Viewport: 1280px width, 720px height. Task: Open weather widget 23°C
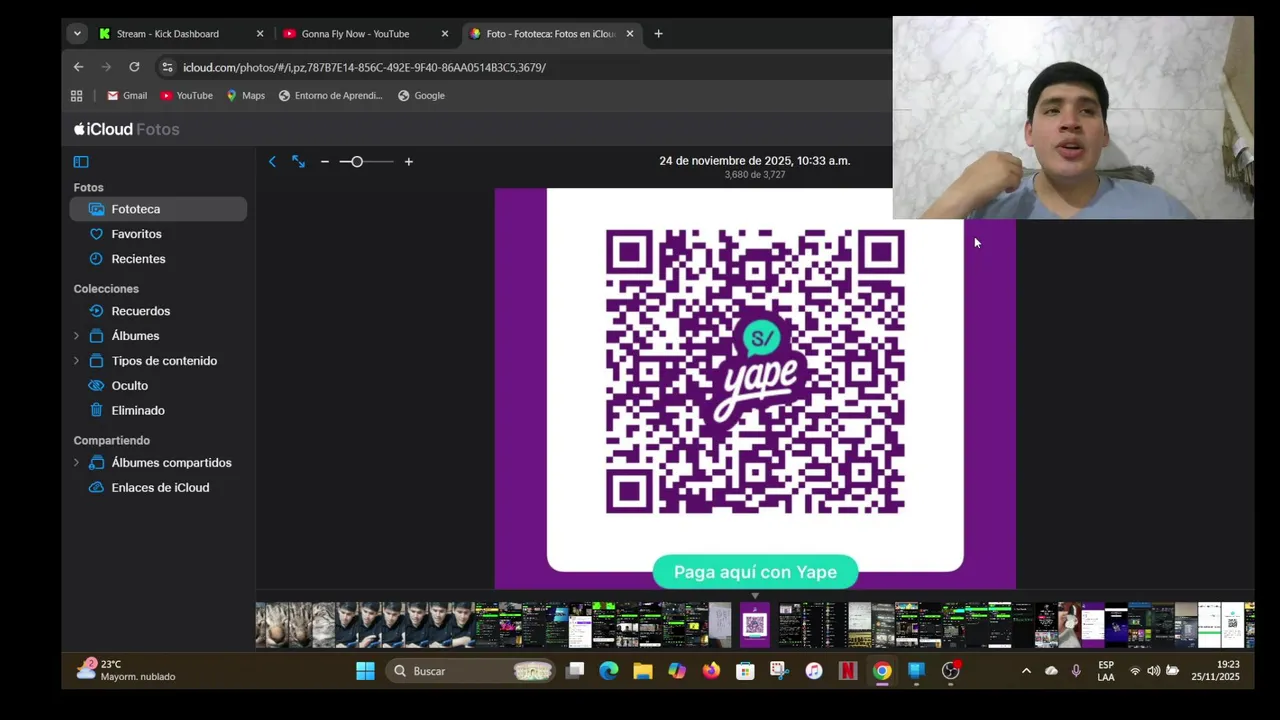(x=127, y=670)
